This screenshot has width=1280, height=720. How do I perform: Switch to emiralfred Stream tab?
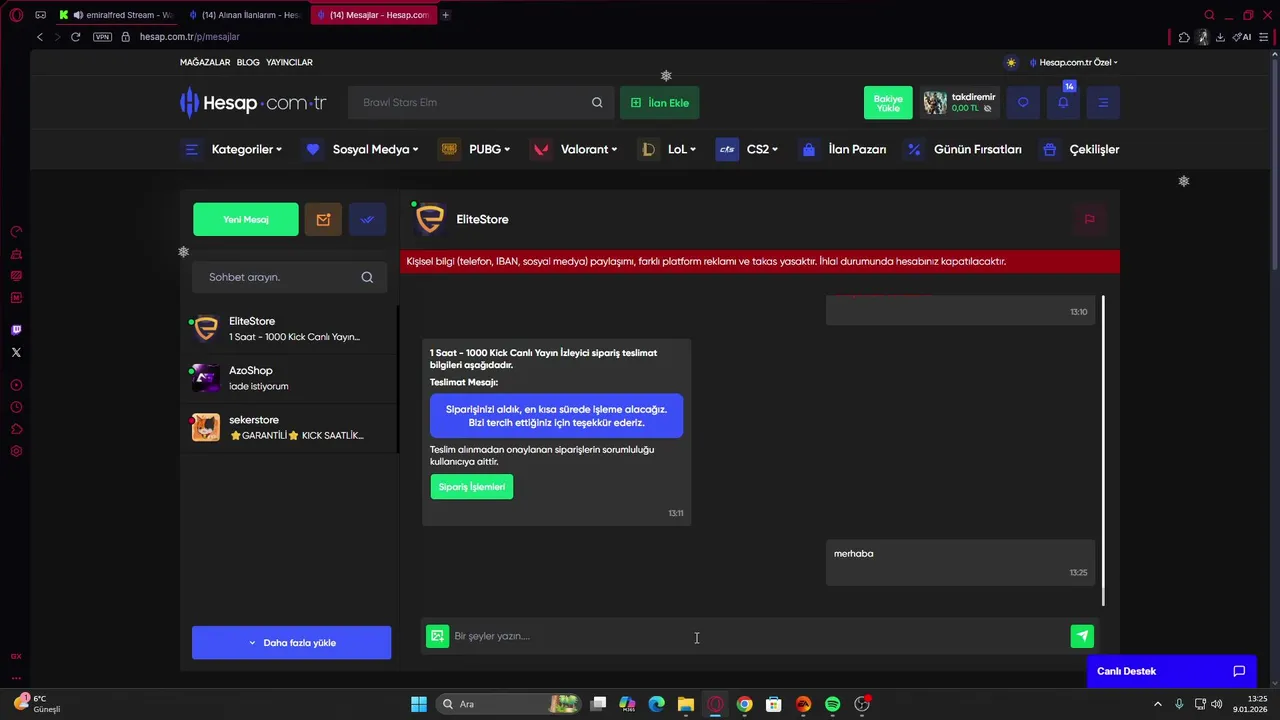pyautogui.click(x=117, y=15)
